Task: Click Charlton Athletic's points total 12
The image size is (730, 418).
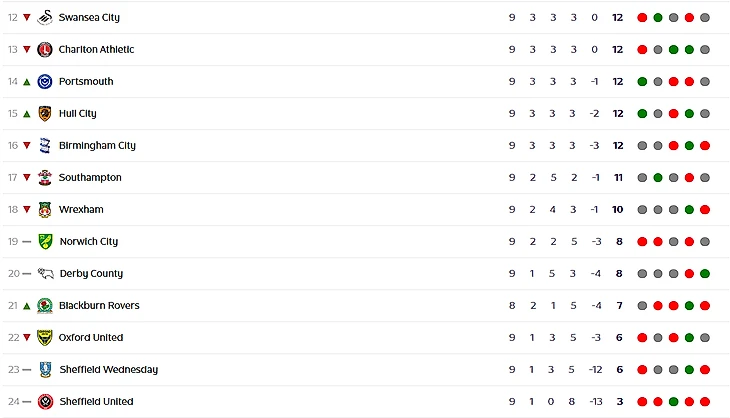Action: coord(617,49)
